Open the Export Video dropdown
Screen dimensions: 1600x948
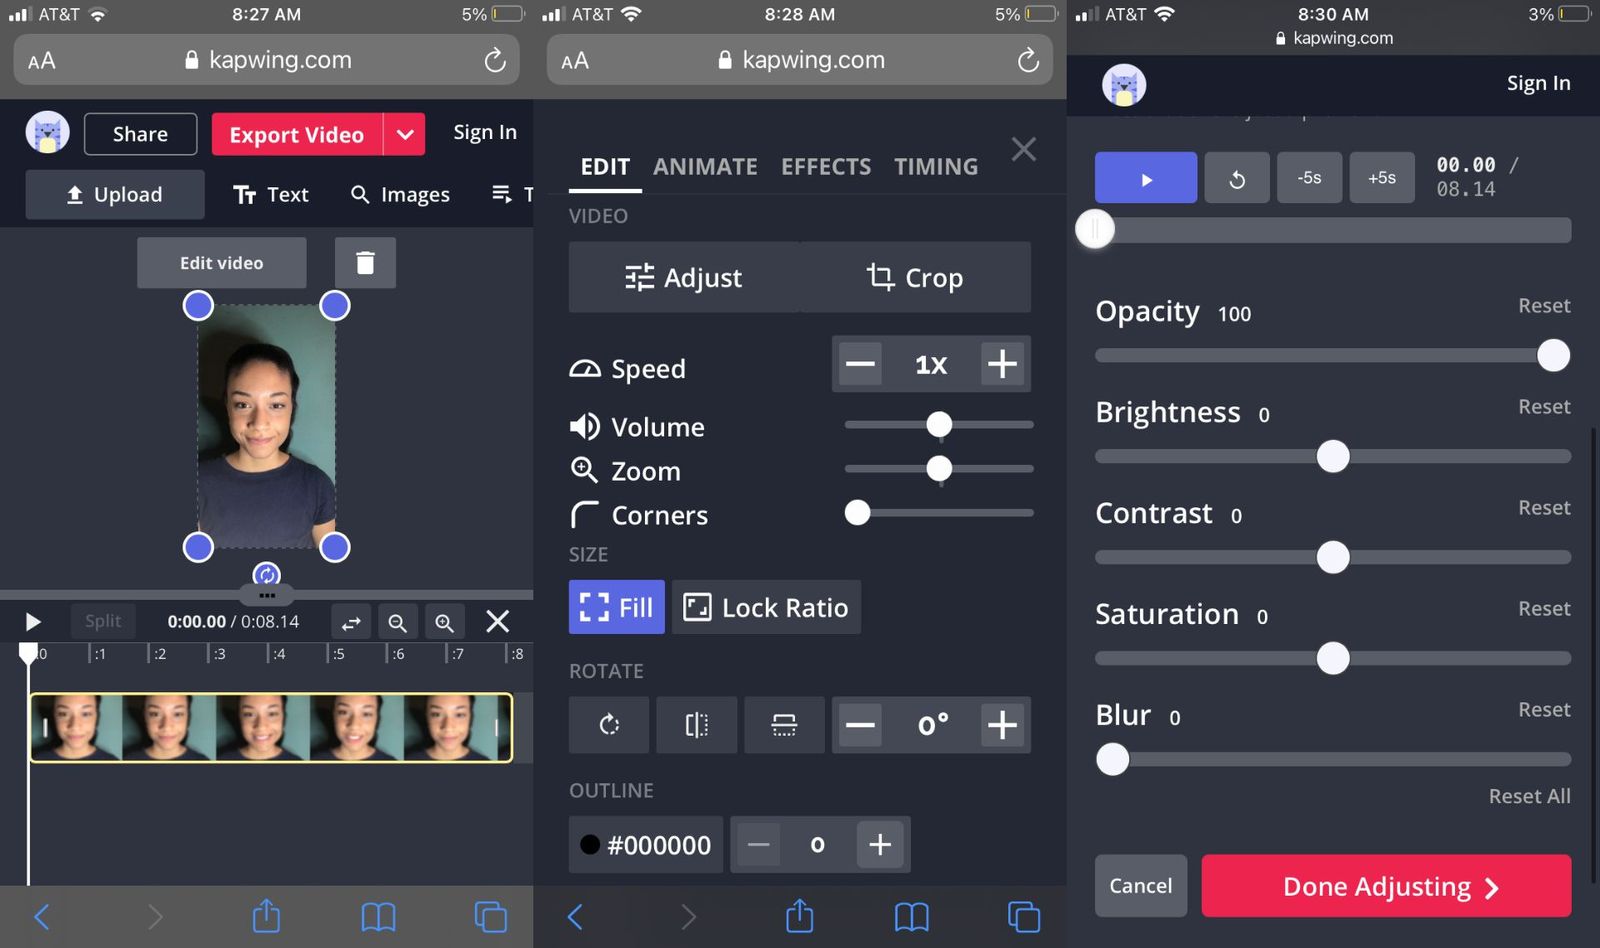click(405, 134)
